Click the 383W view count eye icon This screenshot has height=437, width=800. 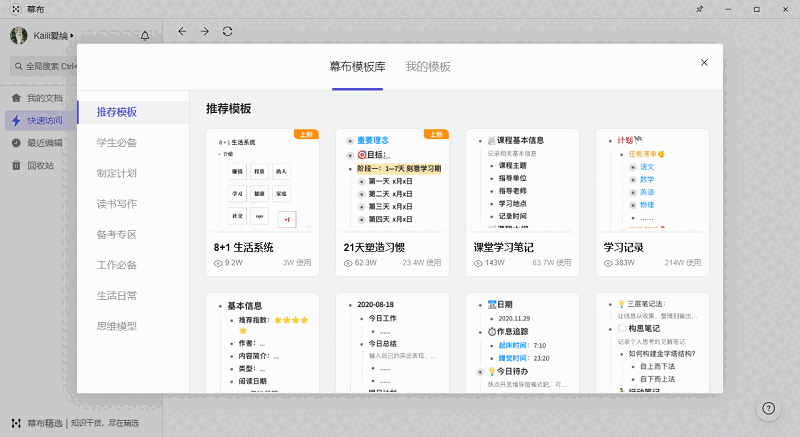tap(608, 263)
